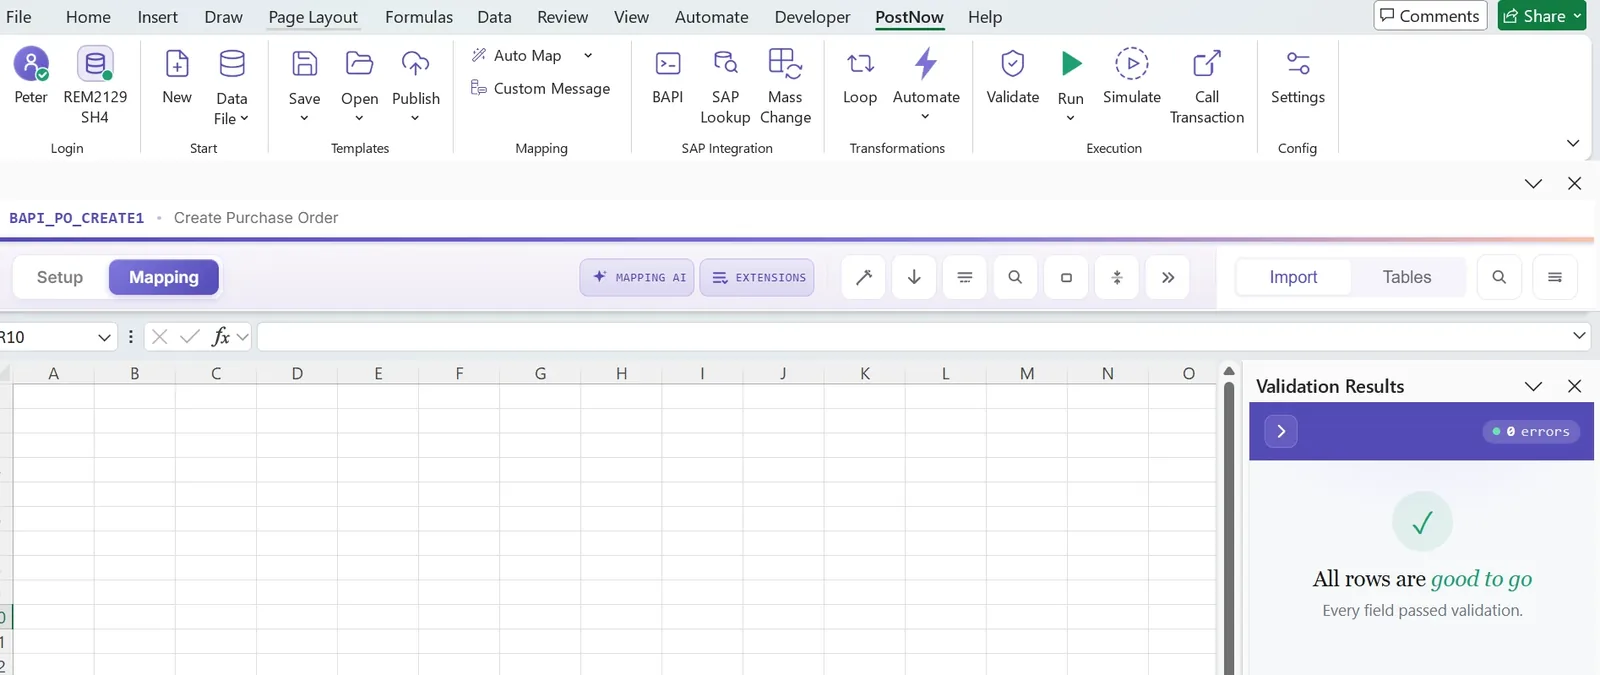This screenshot has height=675, width=1600.
Task: Switch to the Home tab
Action: [x=88, y=17]
